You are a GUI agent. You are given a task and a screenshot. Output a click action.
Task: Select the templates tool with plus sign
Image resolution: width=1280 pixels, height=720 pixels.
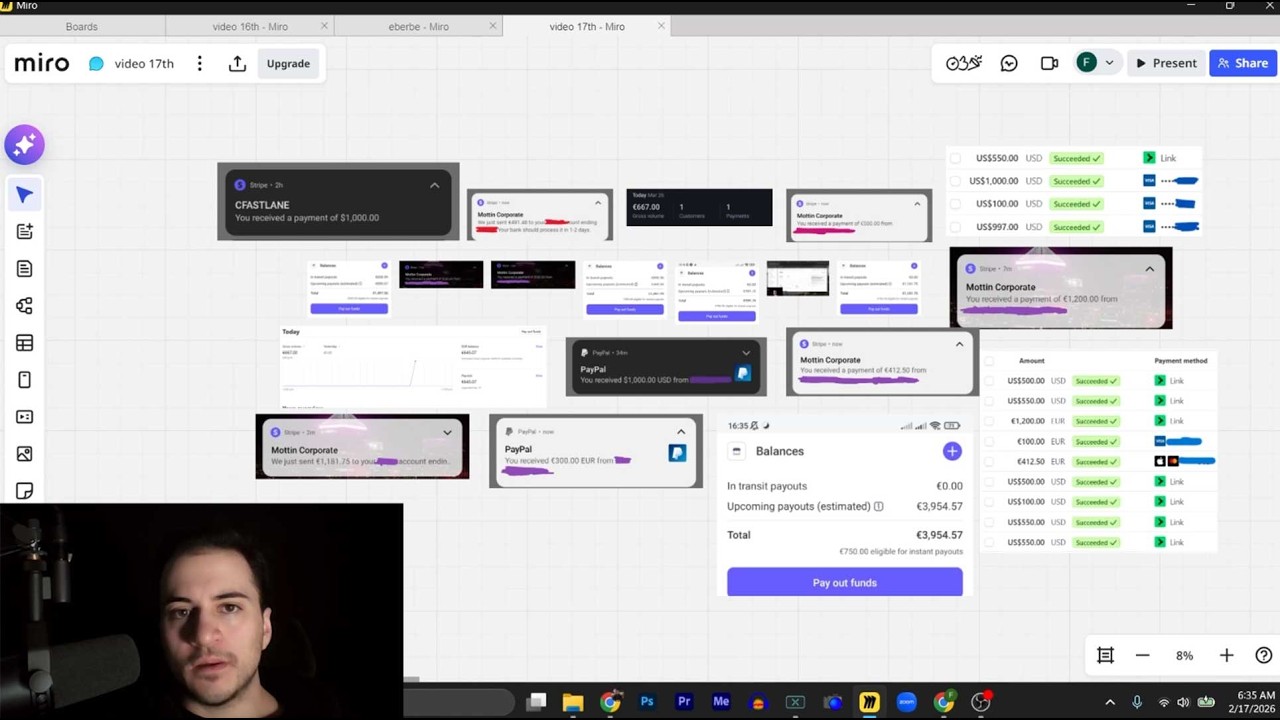(24, 232)
